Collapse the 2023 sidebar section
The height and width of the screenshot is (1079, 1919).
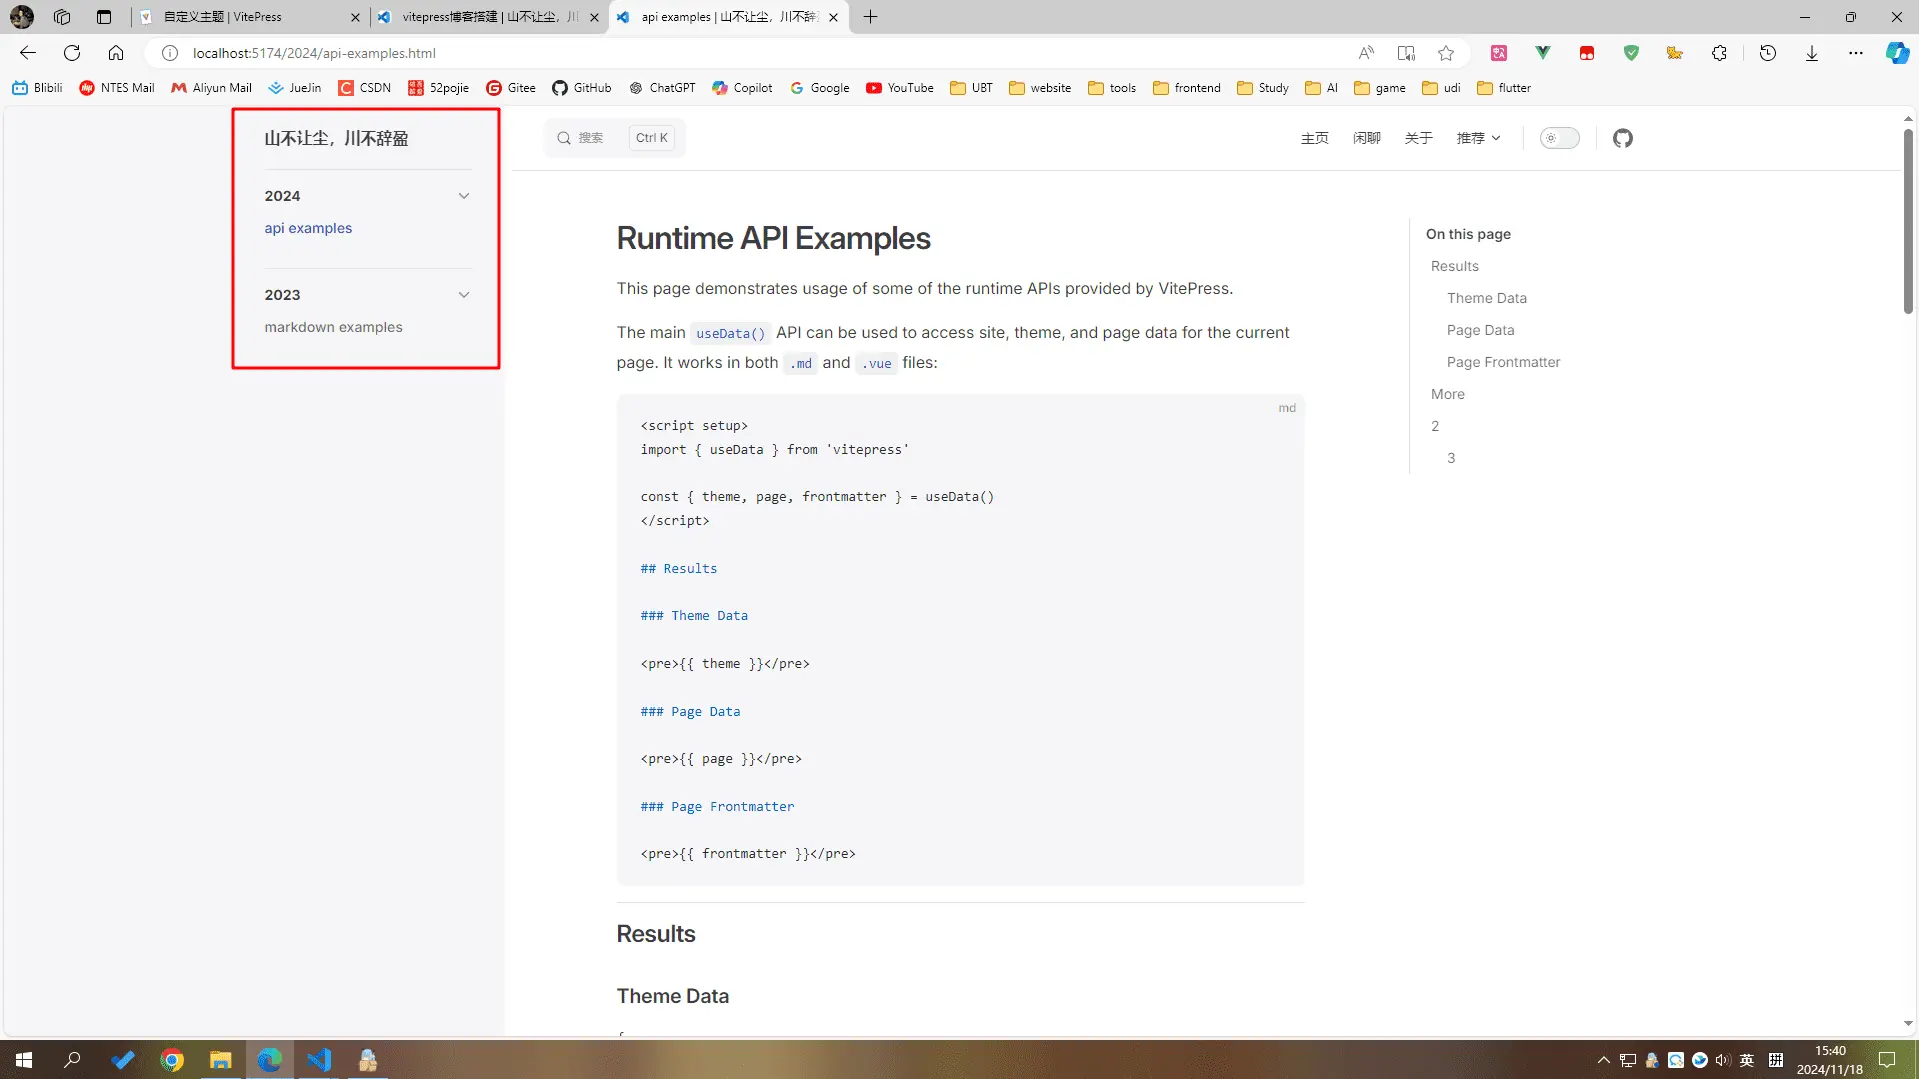pyautogui.click(x=463, y=295)
